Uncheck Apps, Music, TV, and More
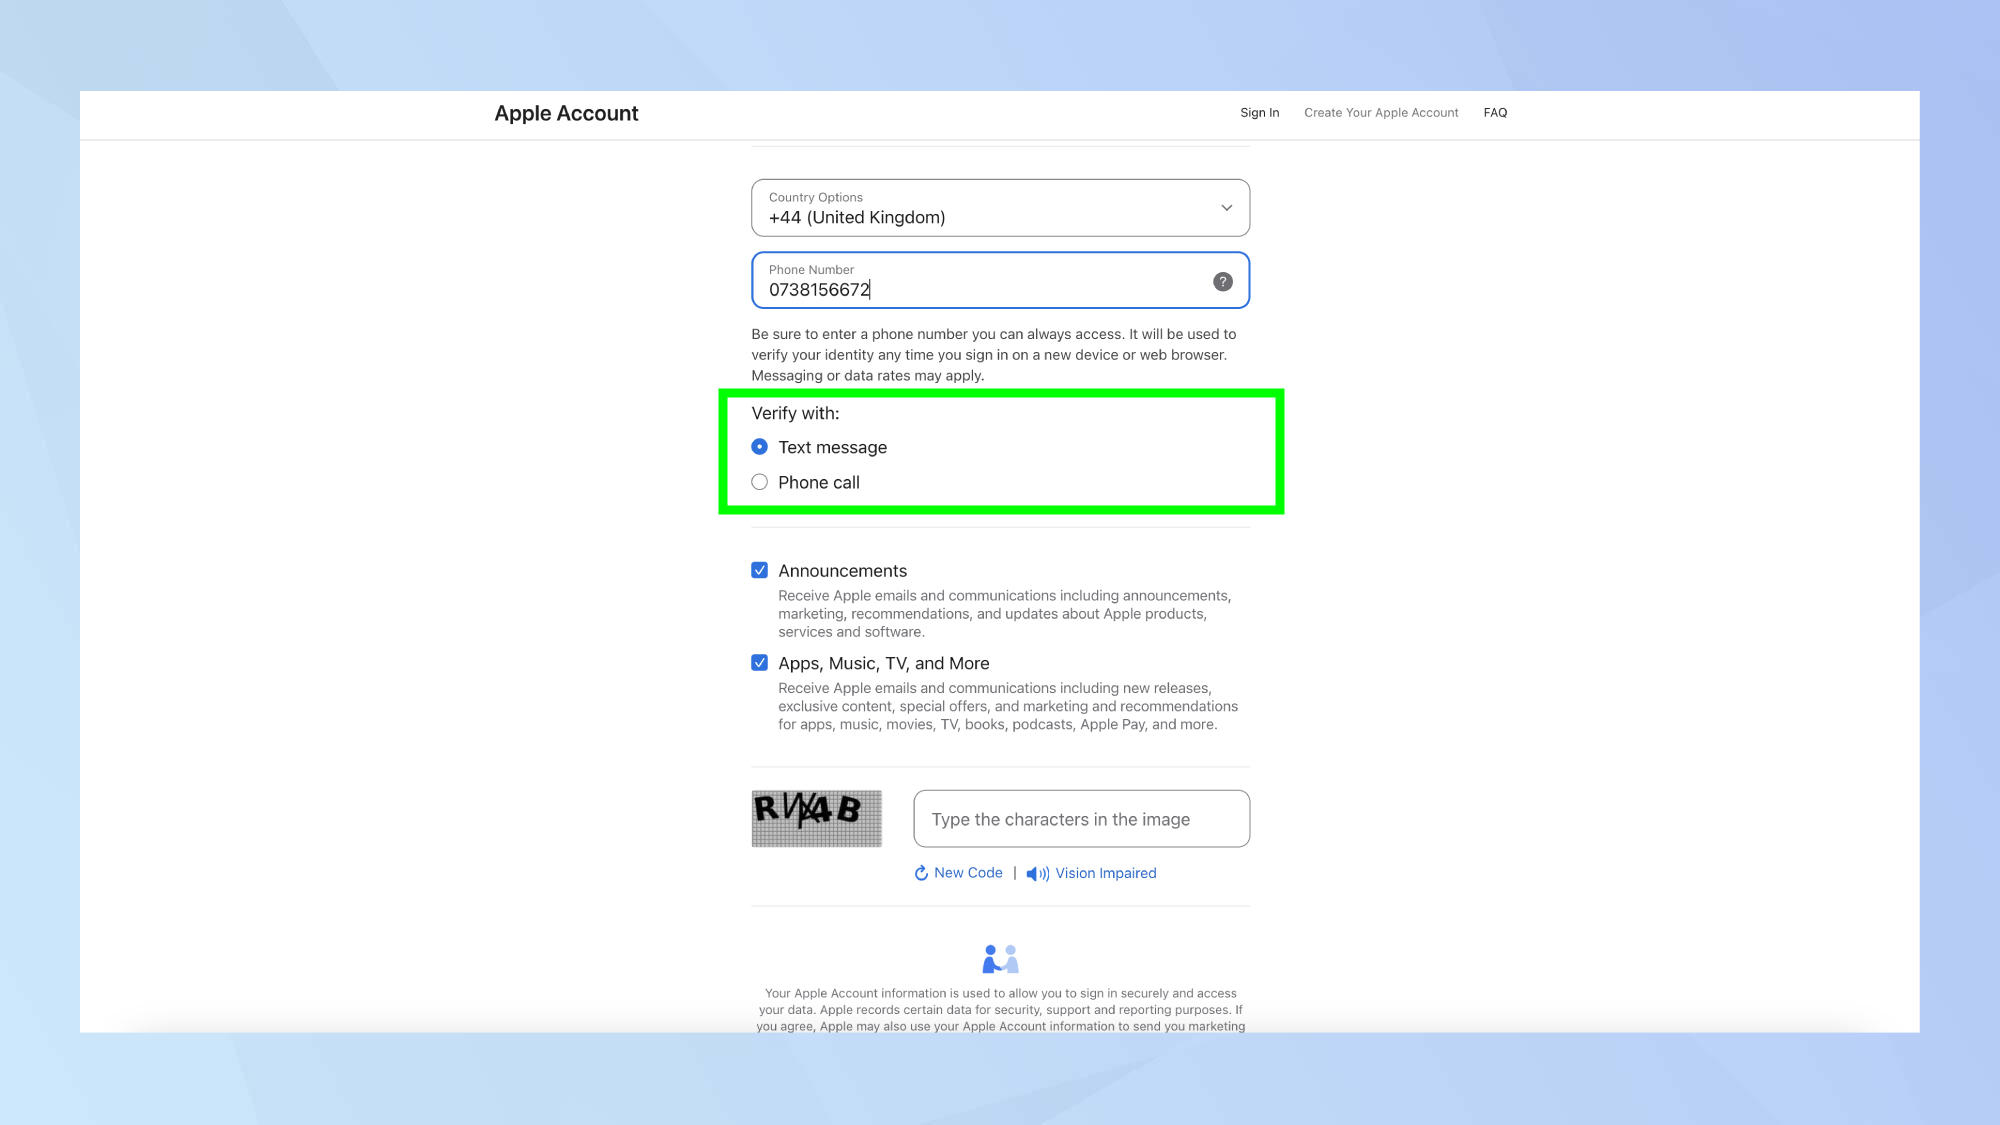 760,661
